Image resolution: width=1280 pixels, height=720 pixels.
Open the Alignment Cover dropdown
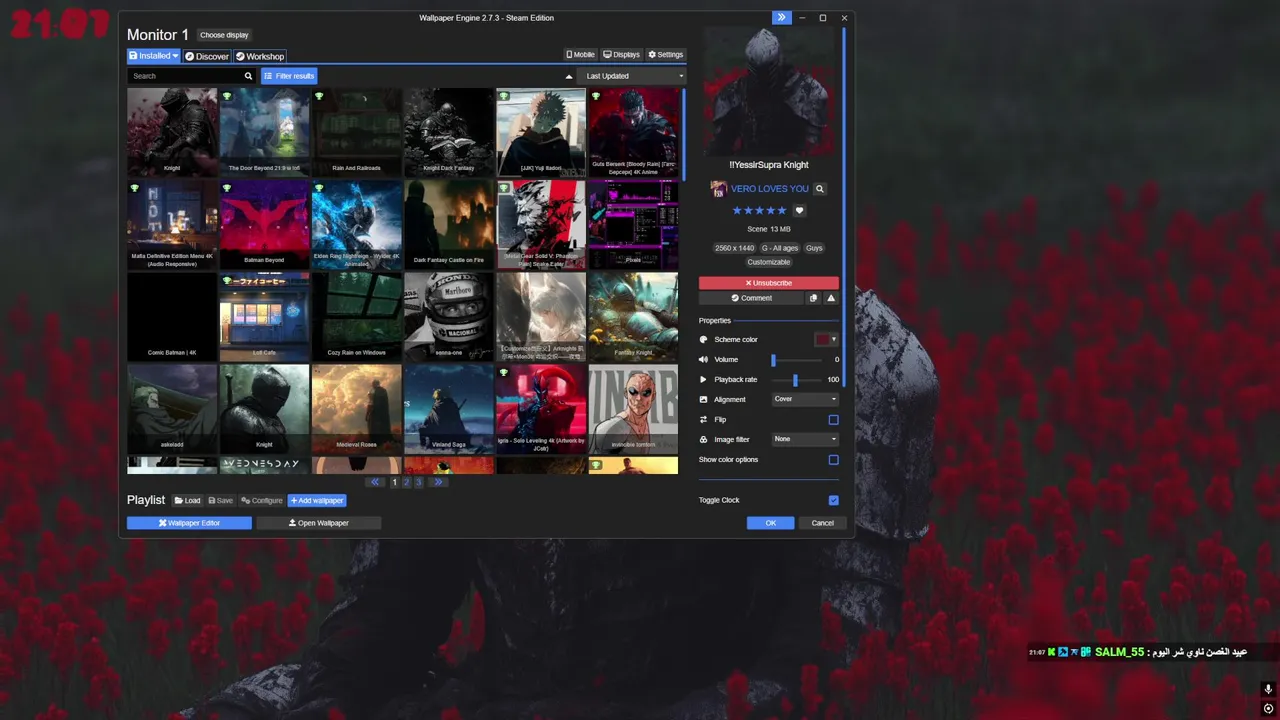805,399
